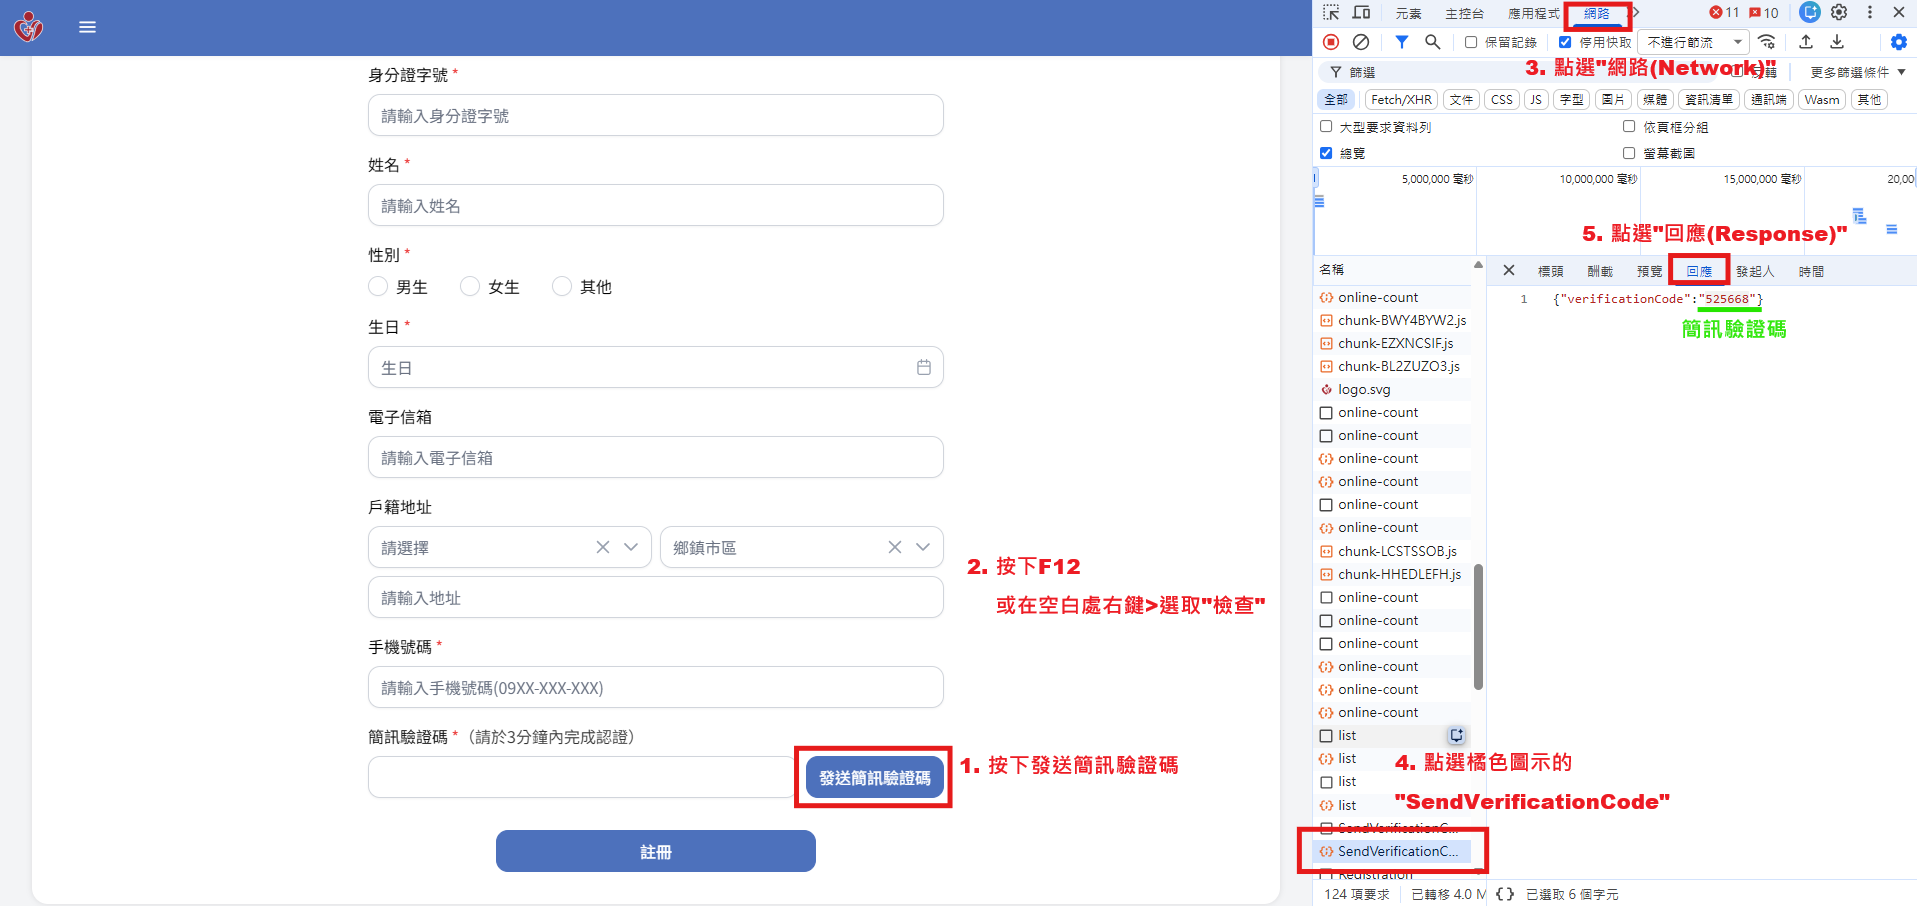Select the 女生 gender radio button
Screen dimensions: 1917x906
[x=470, y=287]
